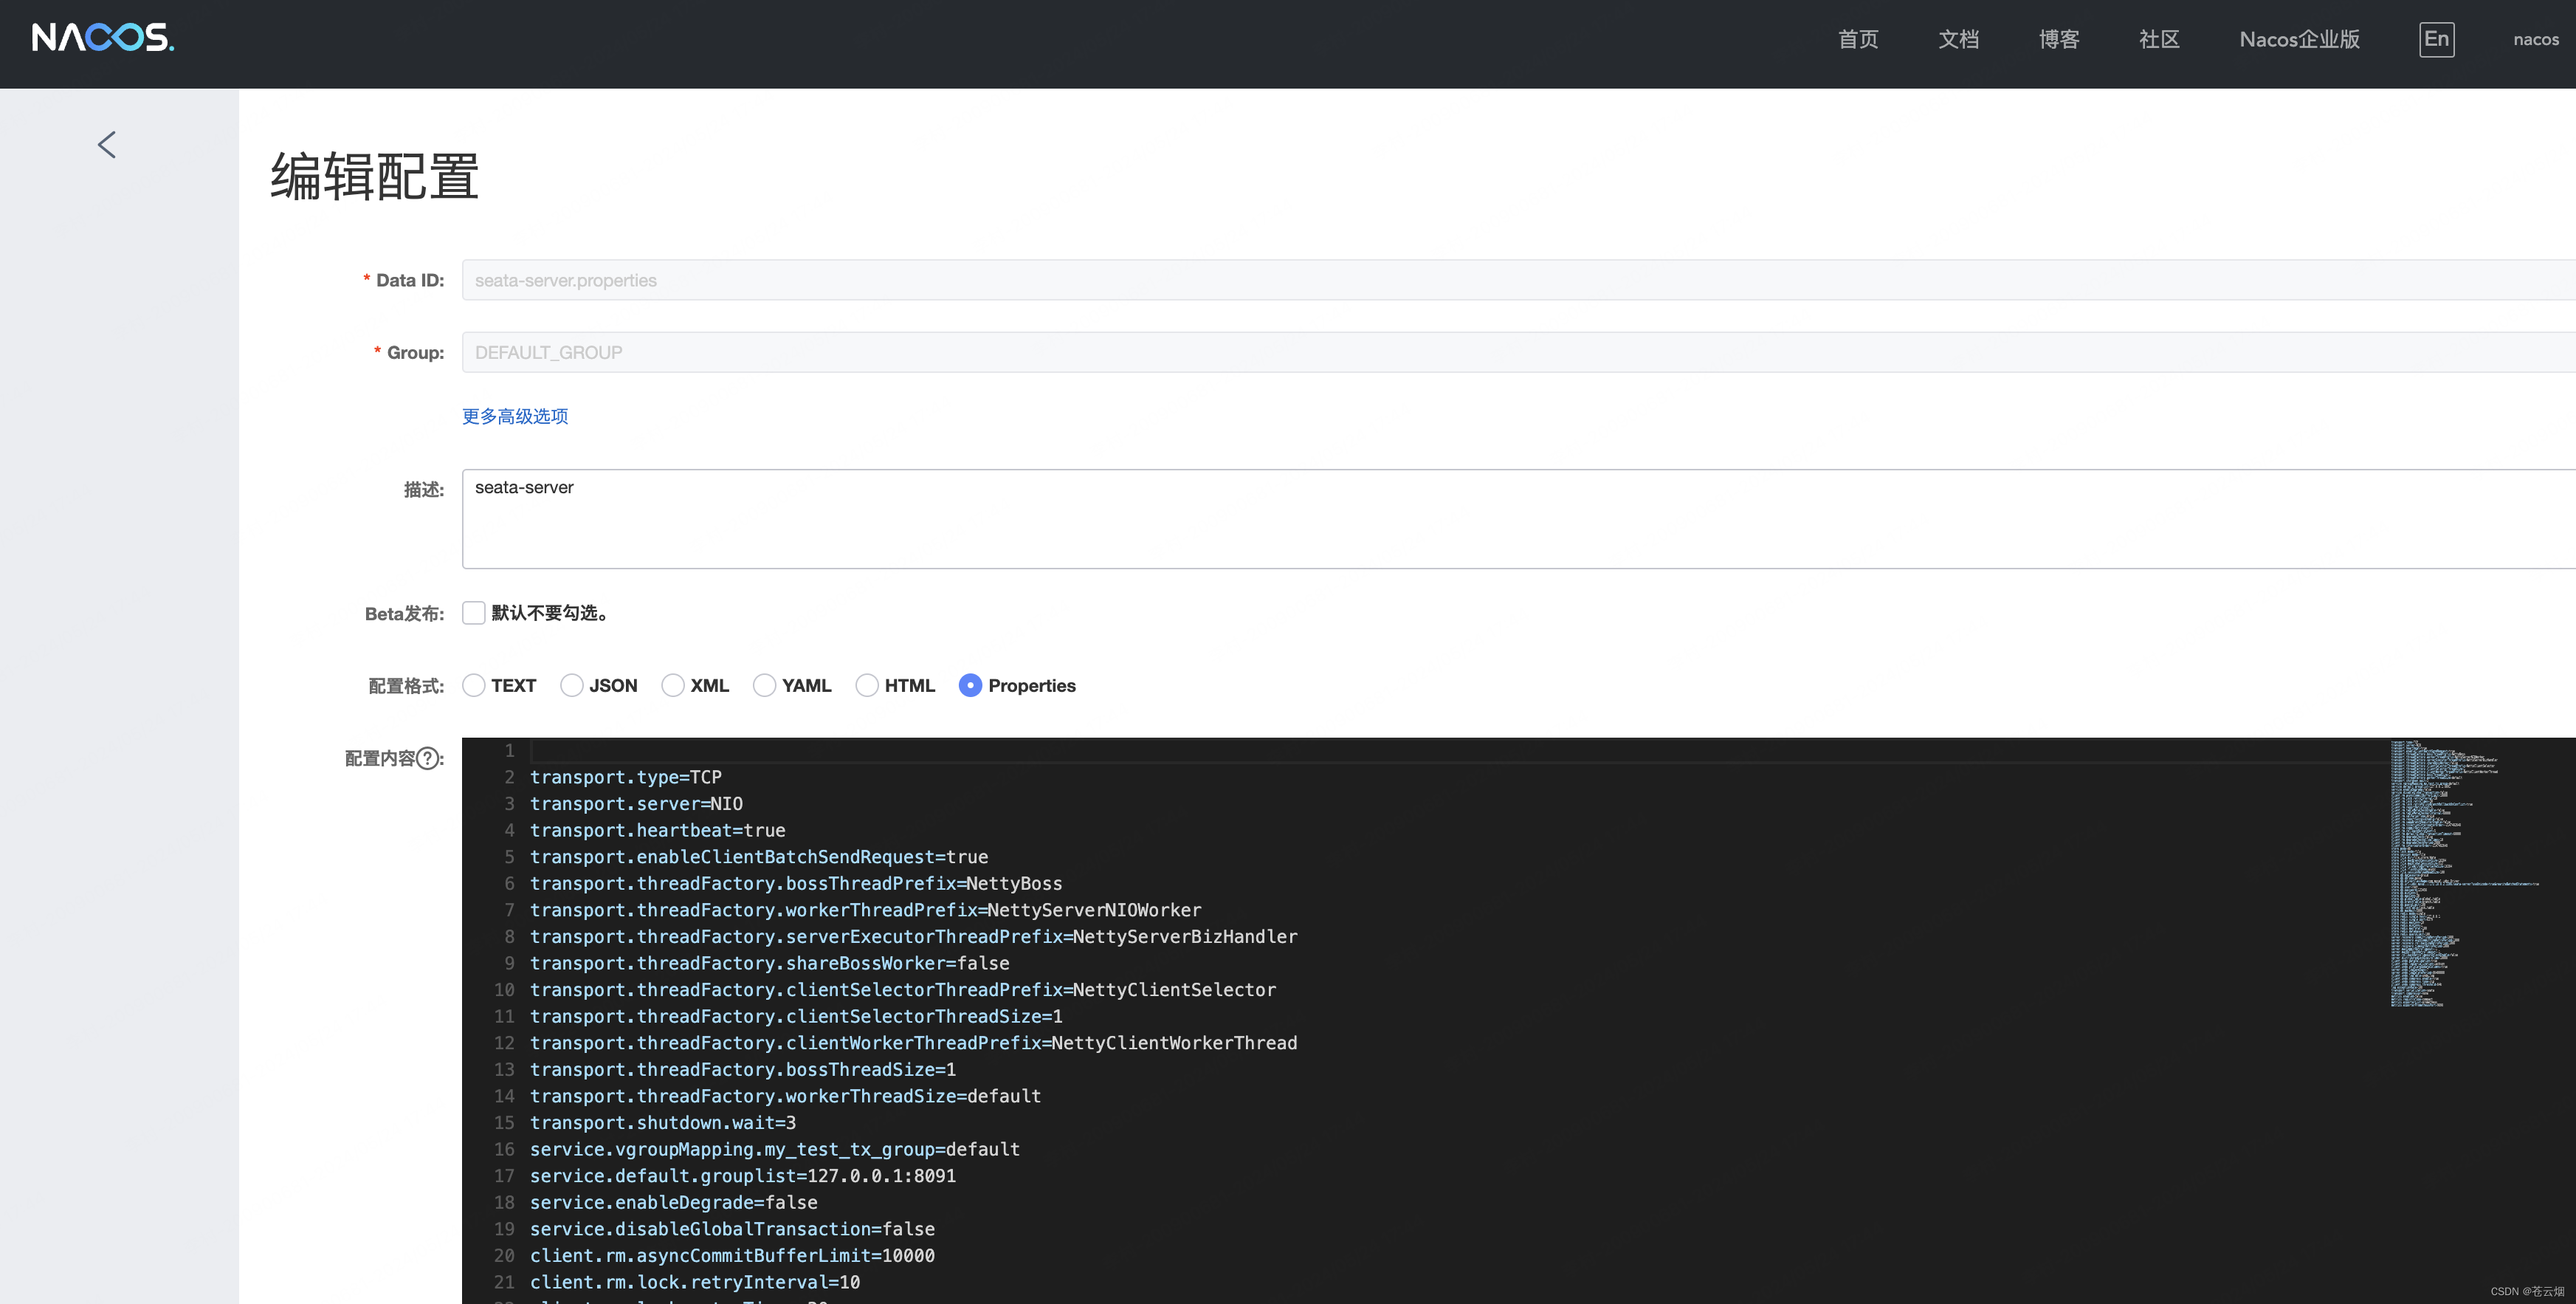This screenshot has width=2576, height=1304.
Task: Click line transport.heartbeat=true
Action: point(658,830)
